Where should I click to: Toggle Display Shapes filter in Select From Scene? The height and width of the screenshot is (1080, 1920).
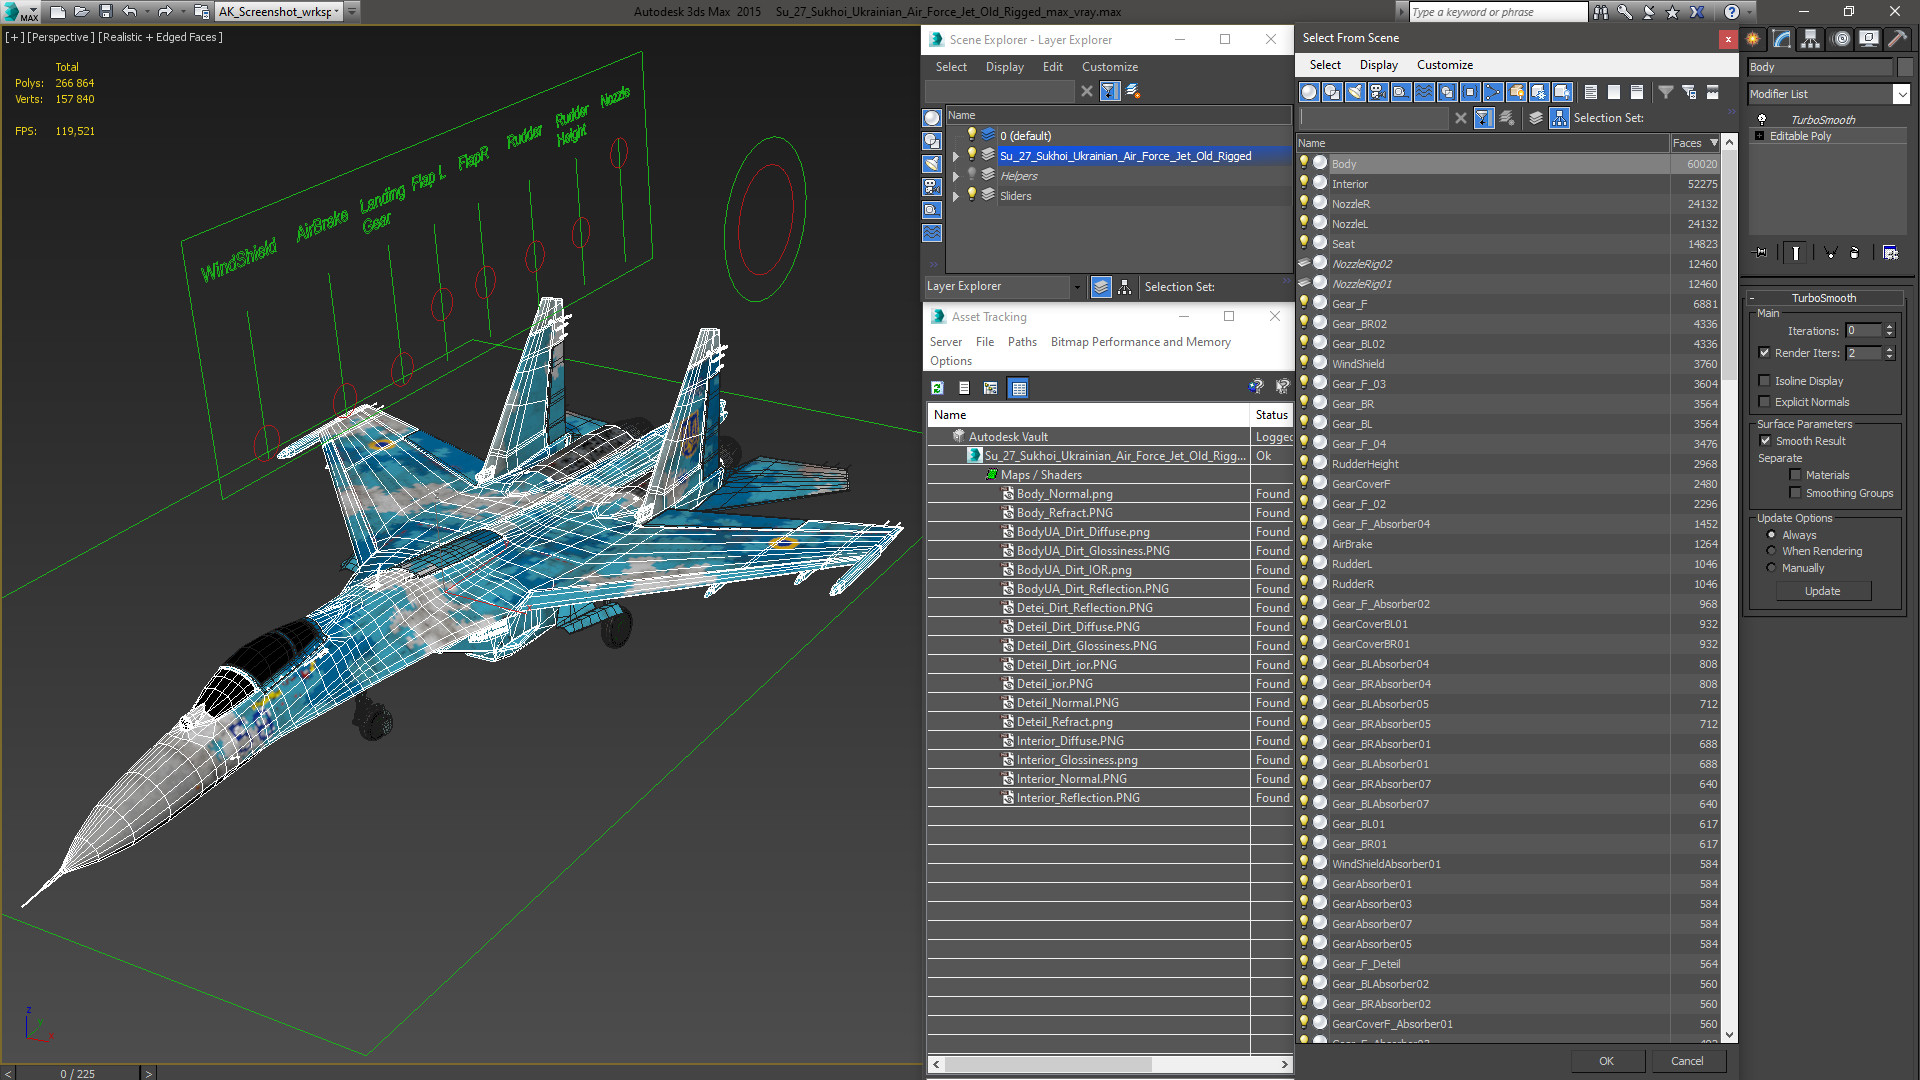click(1332, 92)
